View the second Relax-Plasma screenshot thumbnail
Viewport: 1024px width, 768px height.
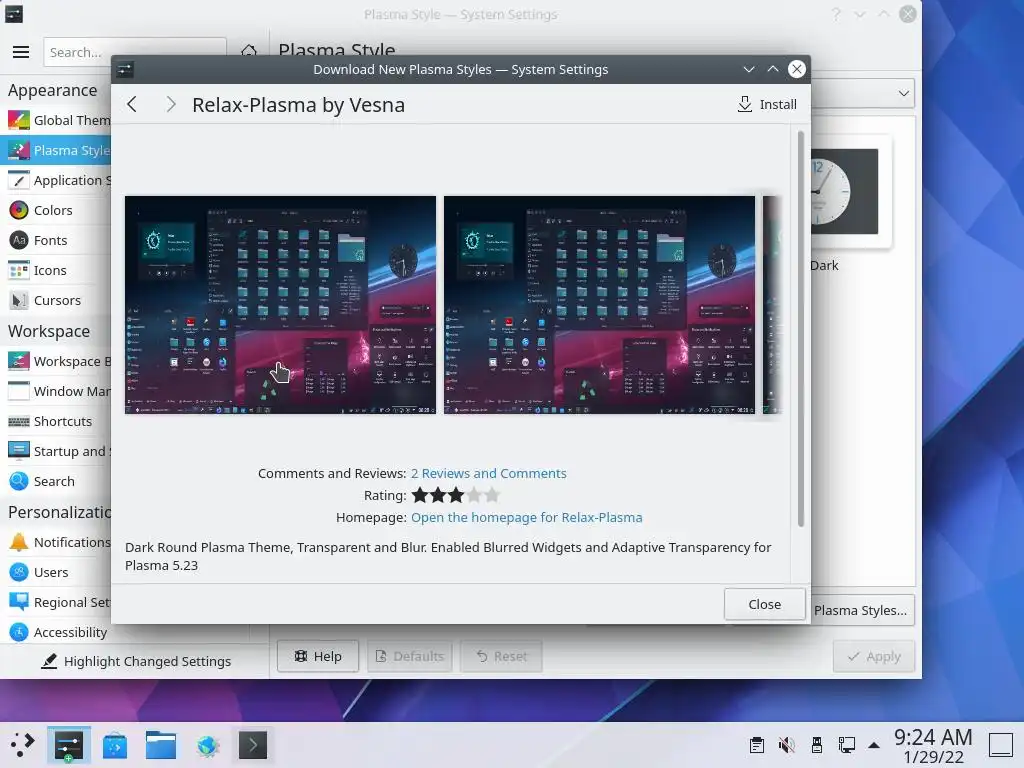[600, 305]
